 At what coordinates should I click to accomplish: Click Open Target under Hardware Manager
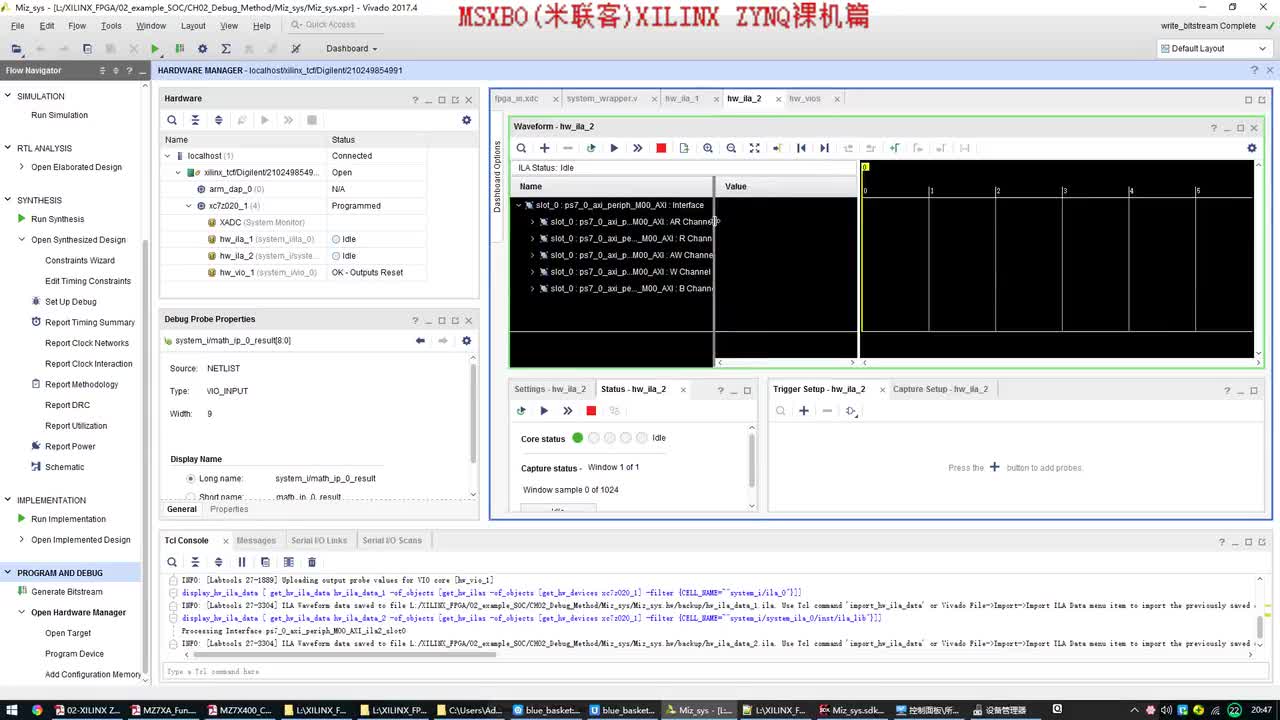68,633
